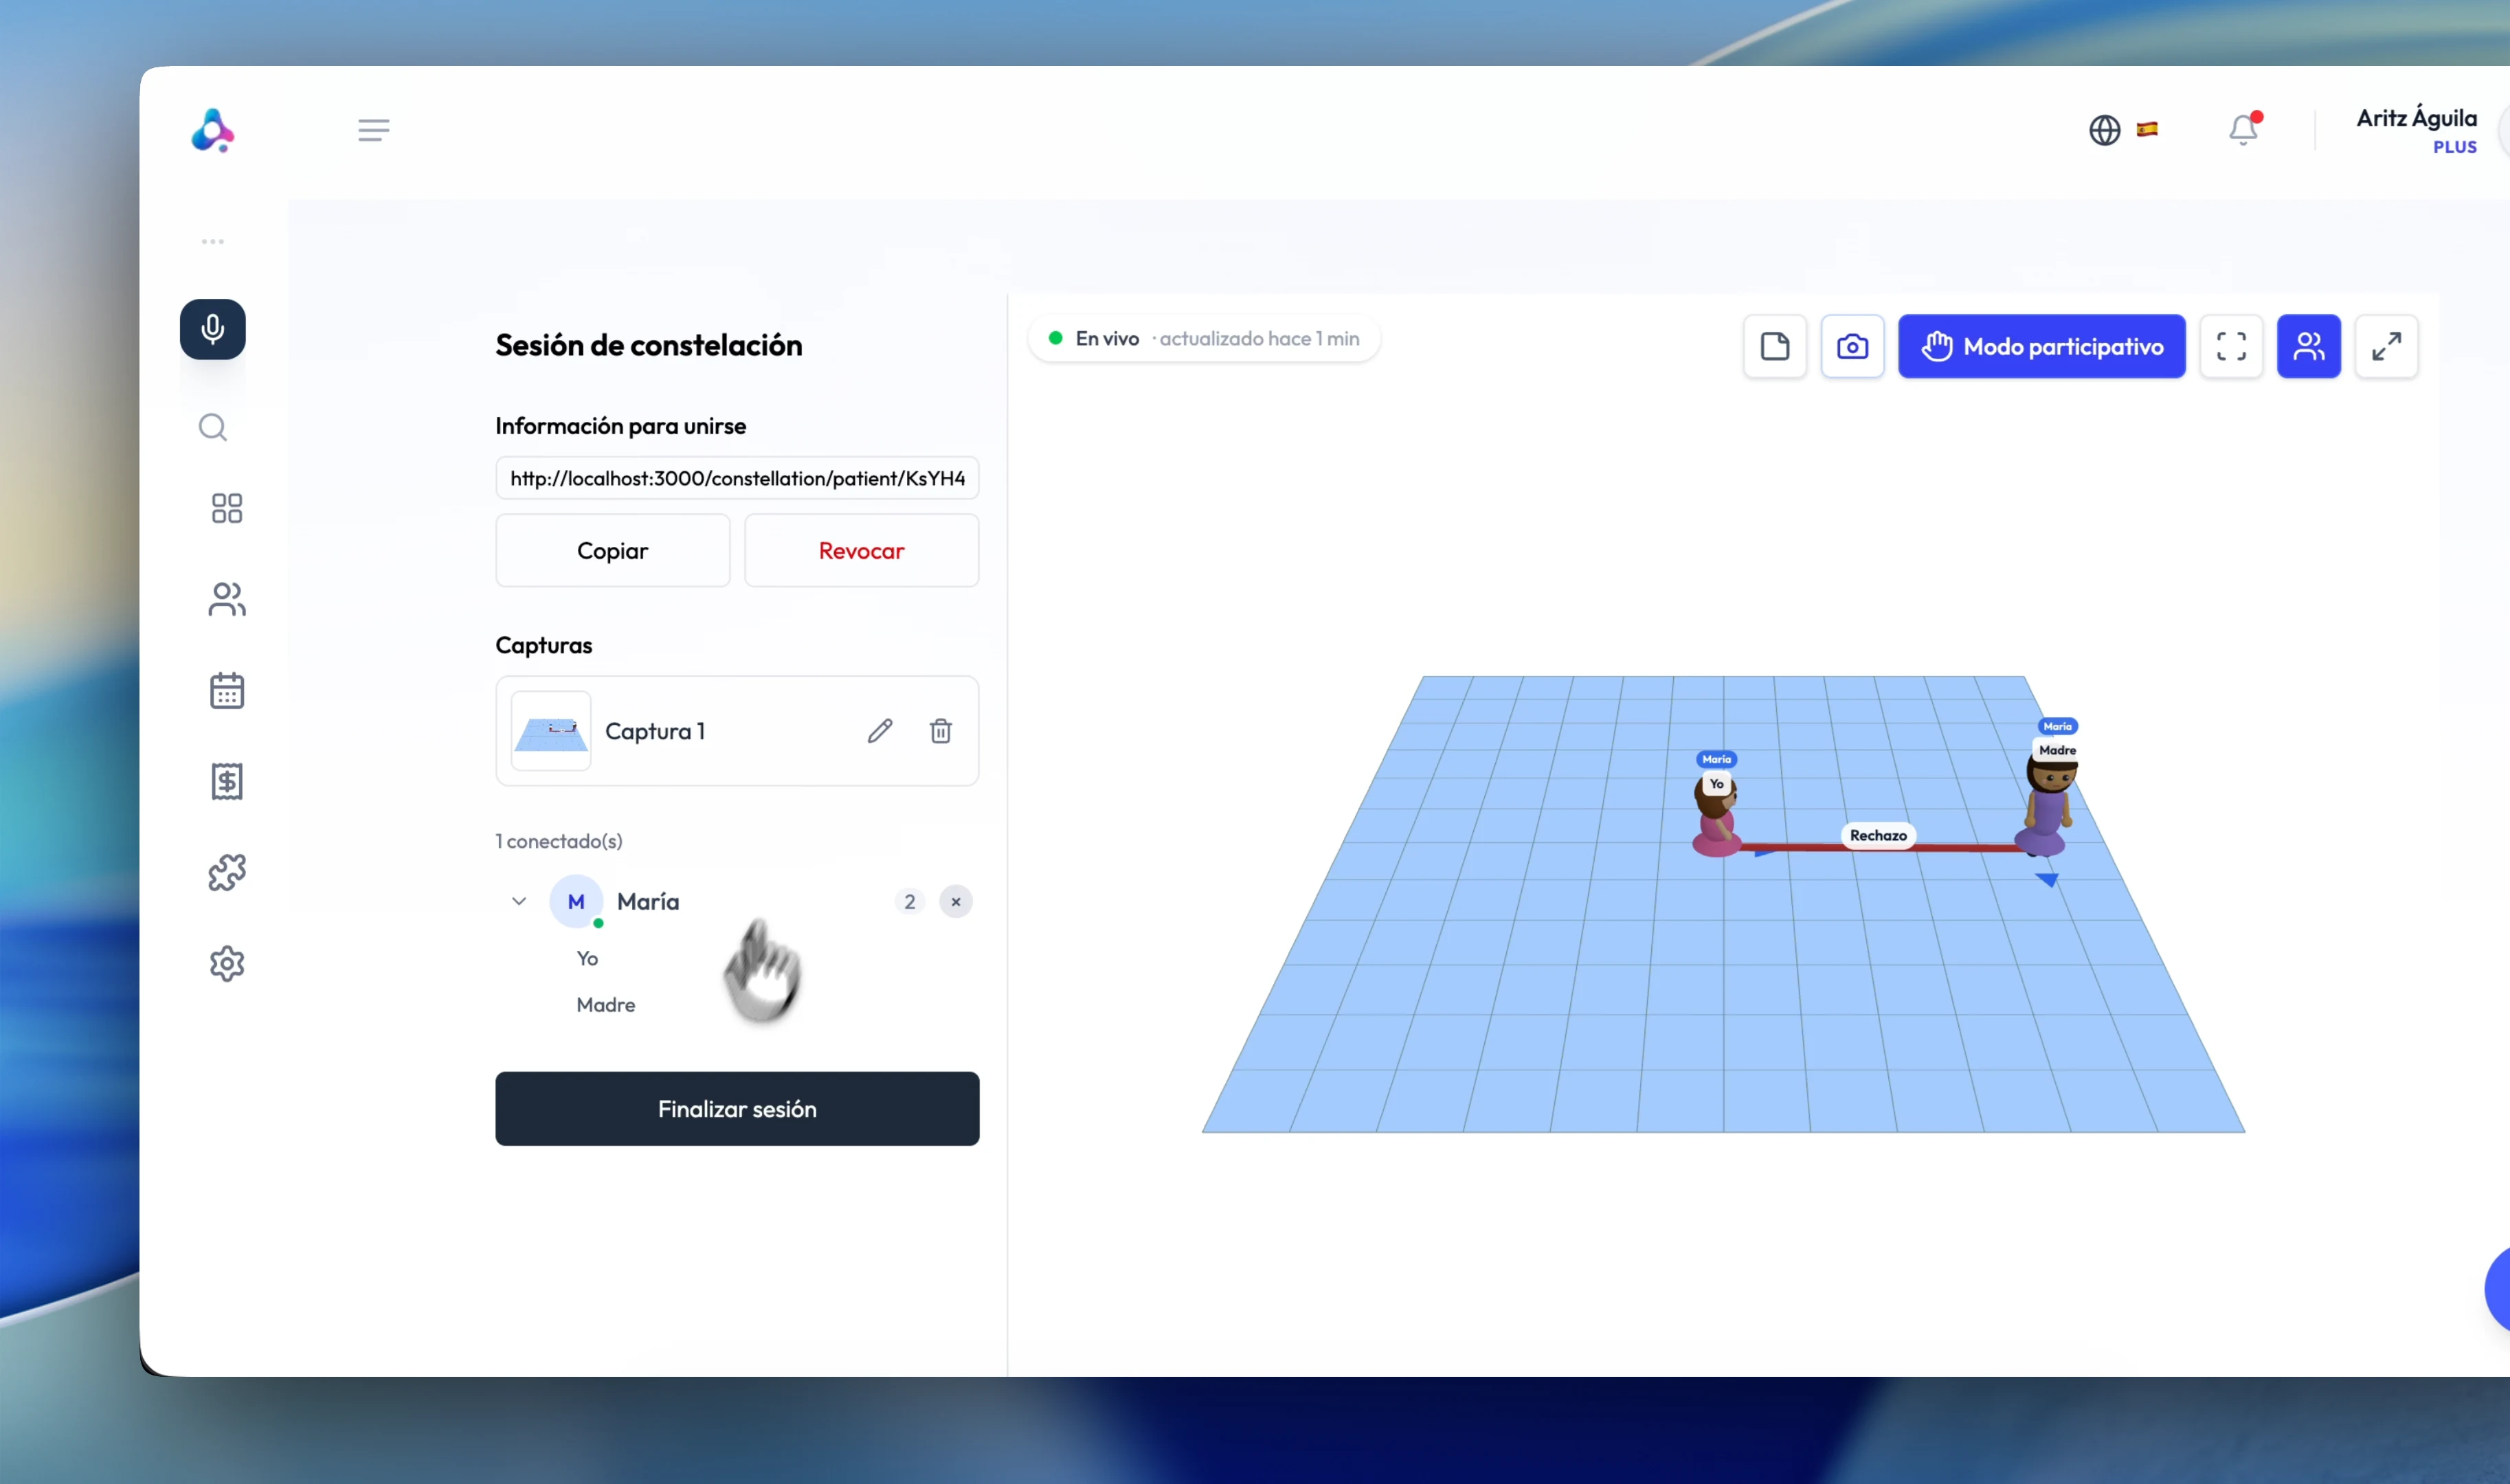Image resolution: width=2510 pixels, height=1484 pixels.
Task: Click María's figure count badge 2
Action: 909,901
